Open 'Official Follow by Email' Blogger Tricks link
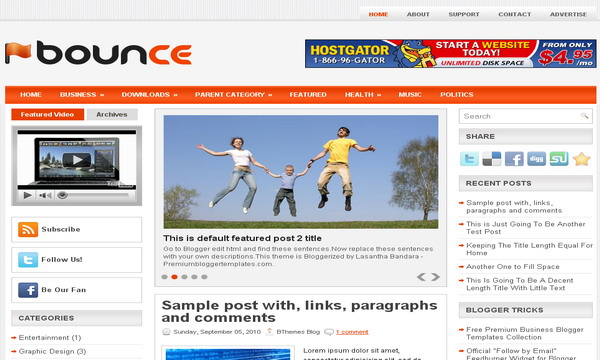The image size is (600, 360). pyautogui.click(x=521, y=354)
